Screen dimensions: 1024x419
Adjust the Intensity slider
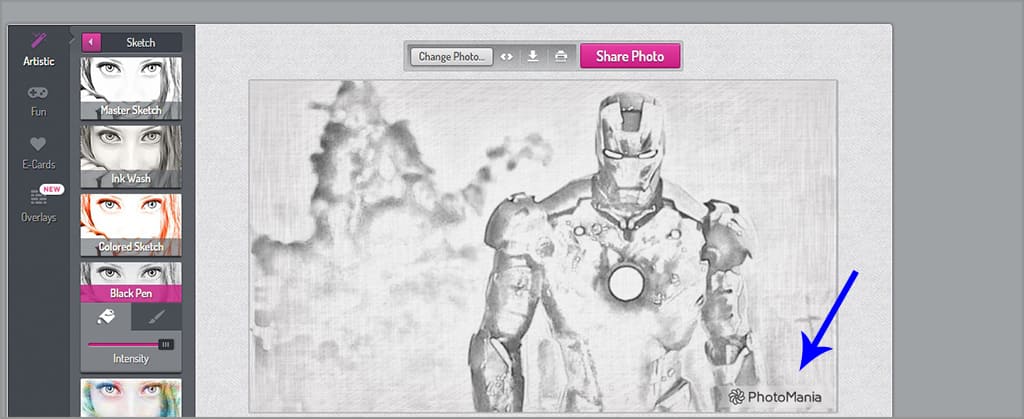165,344
